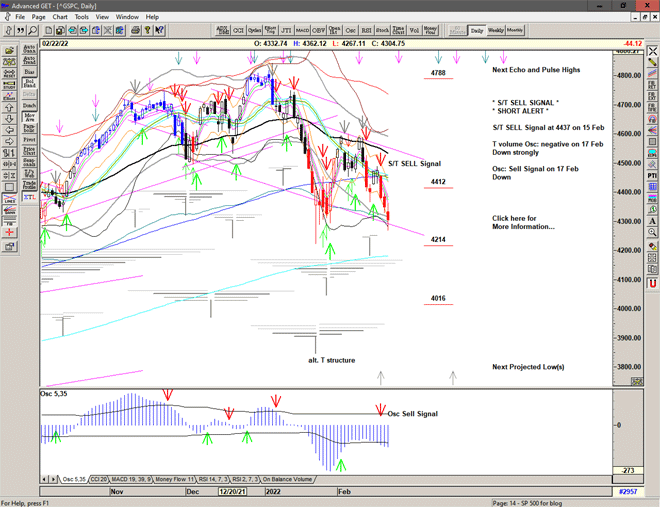The image size is (660, 507).
Task: Toggle the Moving Average study button
Action: pos(29,115)
